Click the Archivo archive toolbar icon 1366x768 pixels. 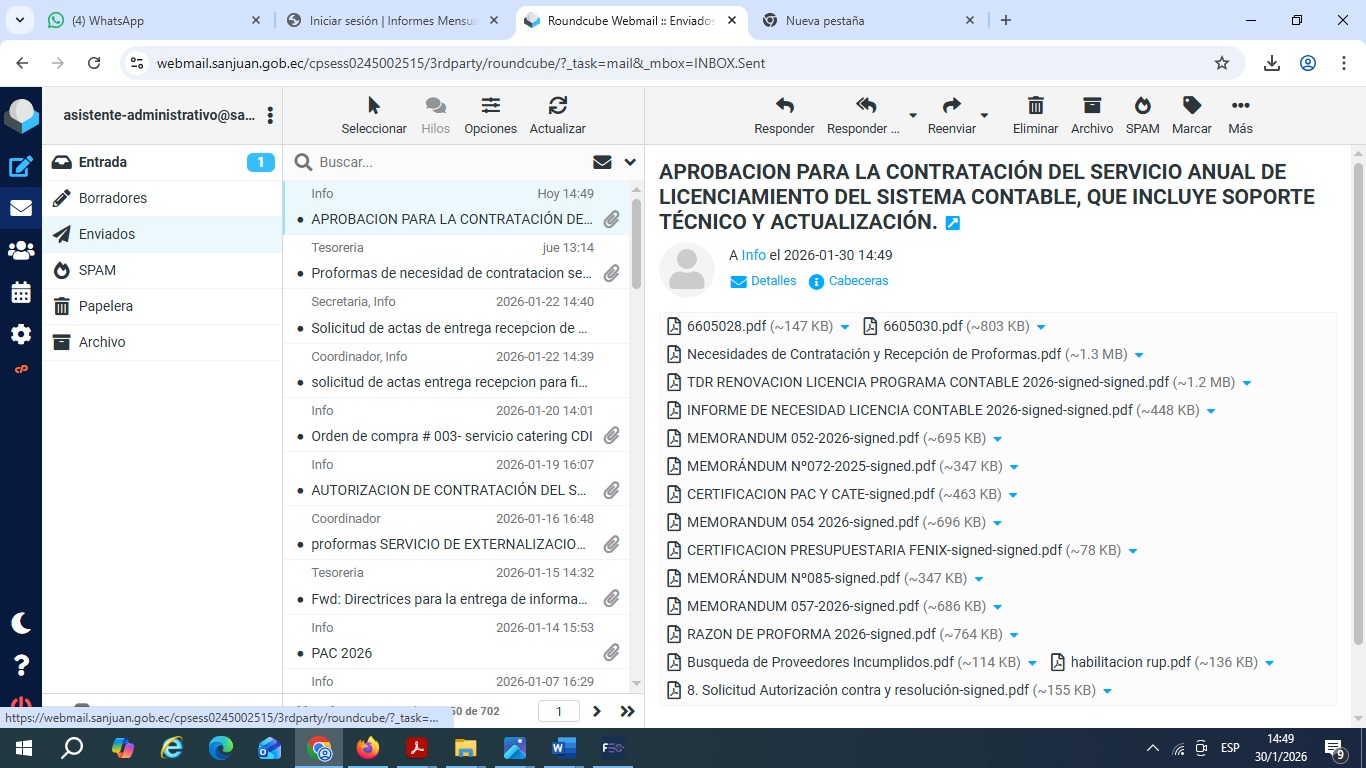[x=1091, y=106]
